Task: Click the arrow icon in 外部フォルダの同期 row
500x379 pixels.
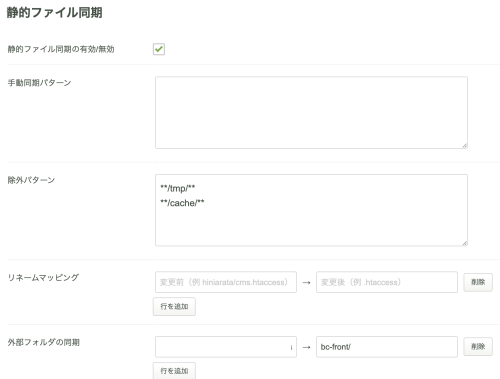Action: pyautogui.click(x=306, y=347)
